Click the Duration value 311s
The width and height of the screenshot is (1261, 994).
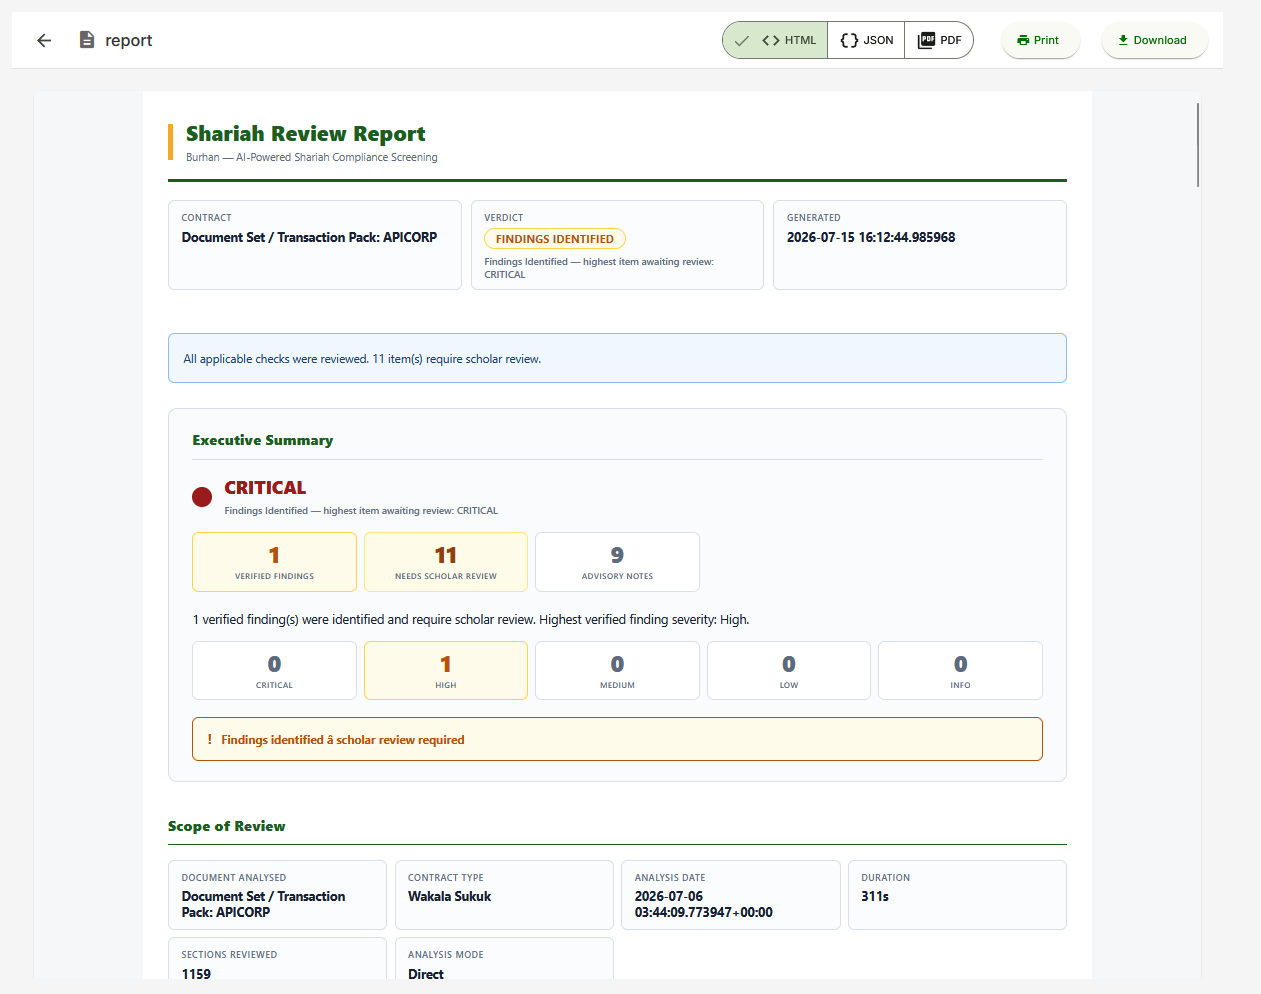[x=875, y=896]
